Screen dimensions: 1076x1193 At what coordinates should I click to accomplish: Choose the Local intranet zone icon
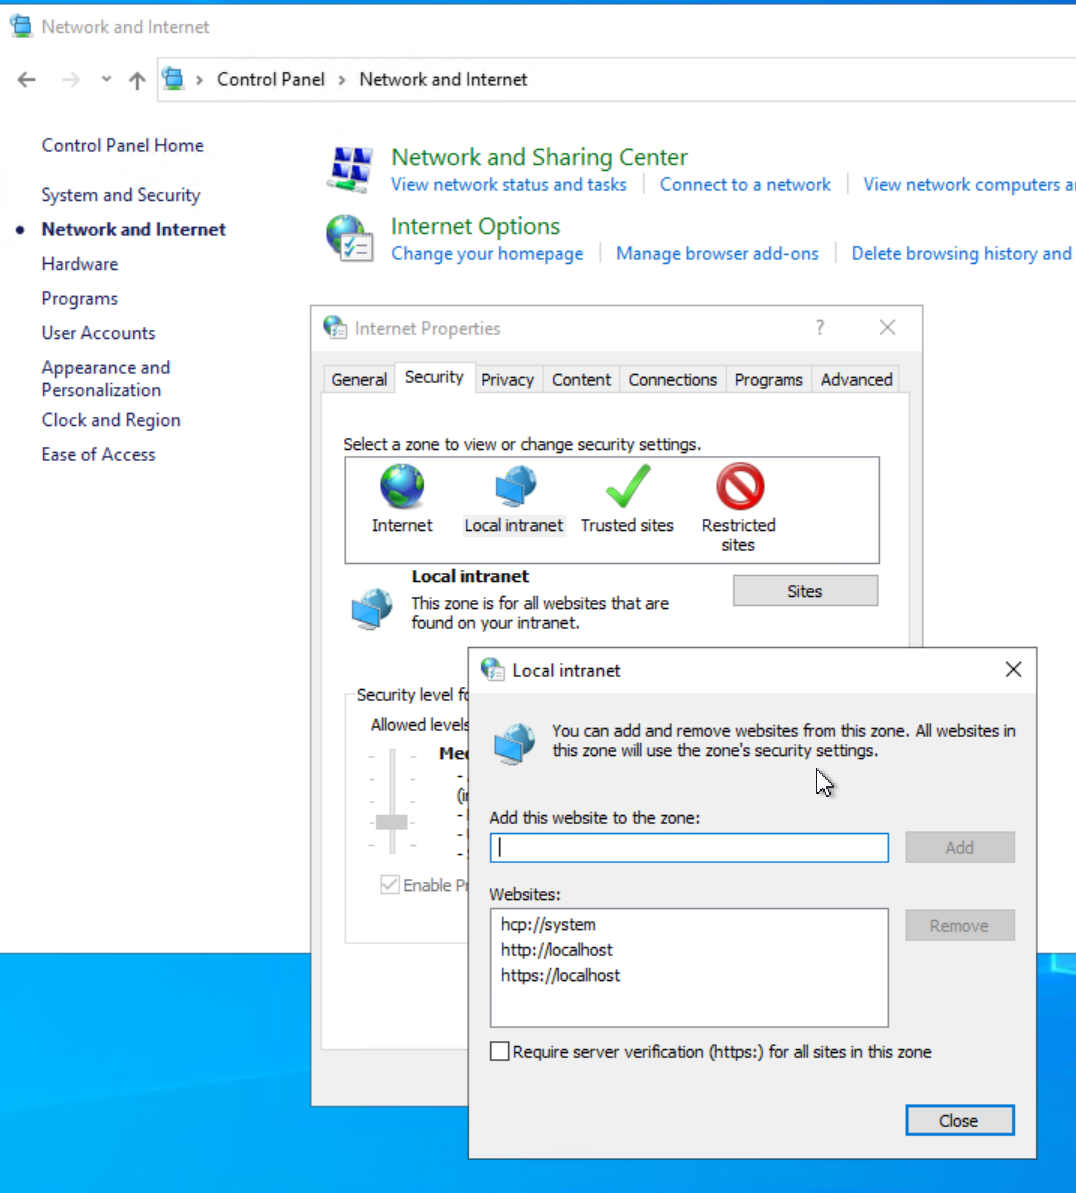[x=514, y=488]
